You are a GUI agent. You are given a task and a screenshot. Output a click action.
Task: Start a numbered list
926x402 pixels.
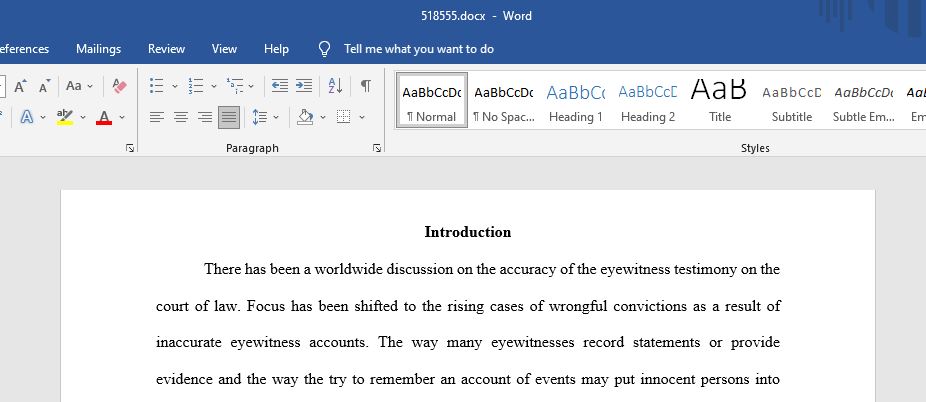(x=195, y=86)
